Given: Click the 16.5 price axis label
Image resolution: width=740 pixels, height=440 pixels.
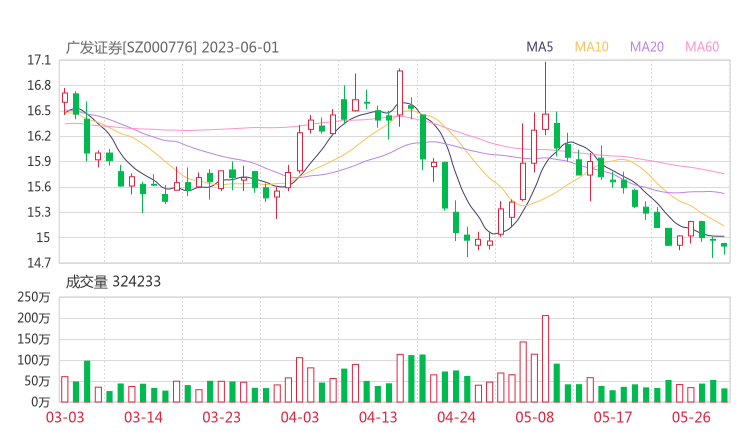Looking at the screenshot, I should point(39,111).
